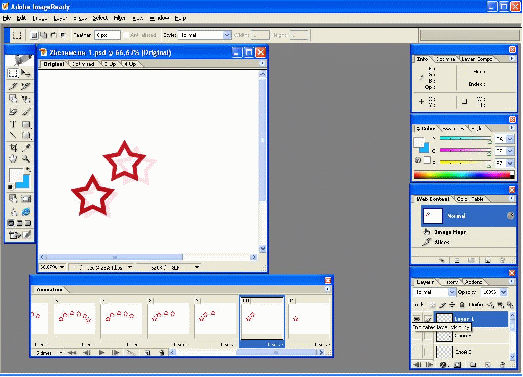The image size is (523, 377).
Task: Select the Image Map tool
Action: click(x=13, y=99)
